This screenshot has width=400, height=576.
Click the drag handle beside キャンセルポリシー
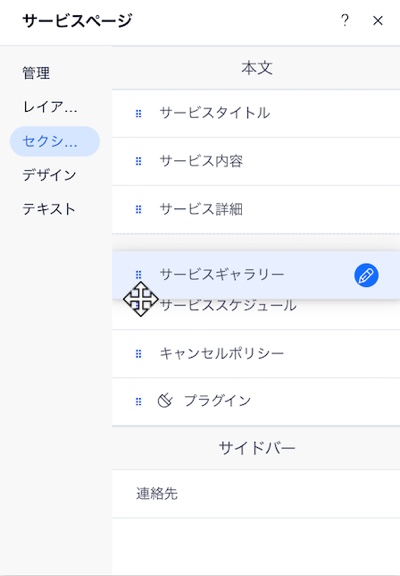138,354
